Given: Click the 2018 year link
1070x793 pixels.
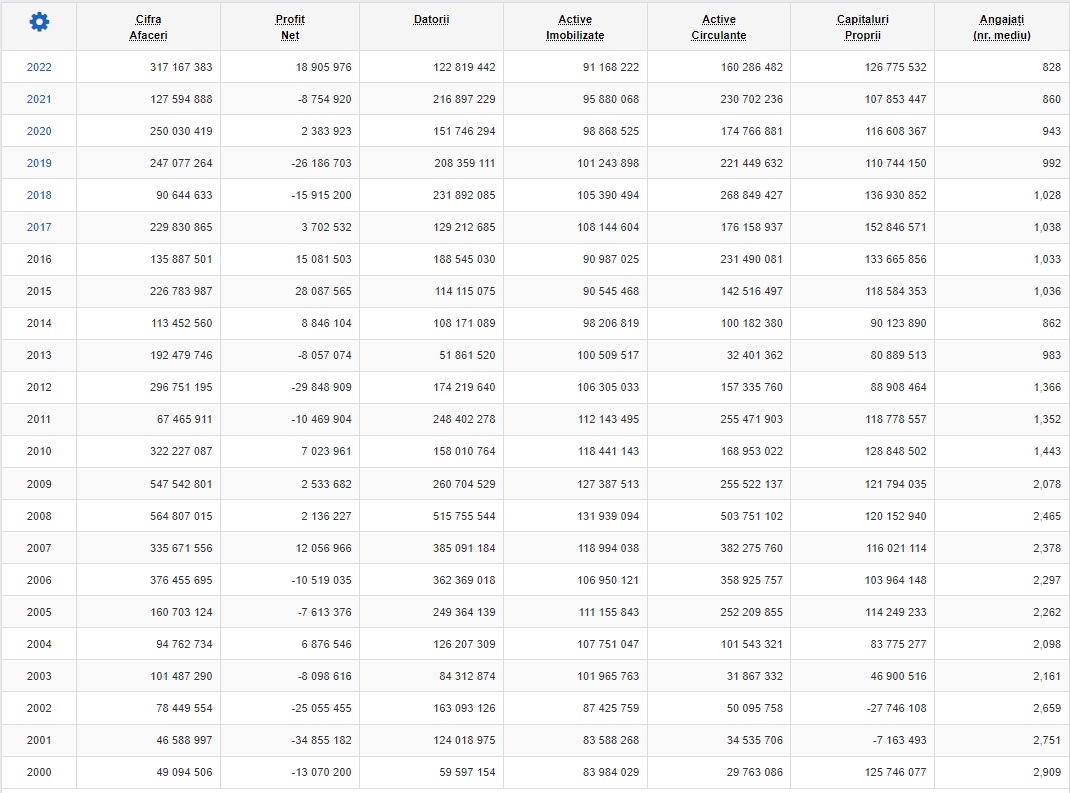Looking at the screenshot, I should [x=39, y=195].
